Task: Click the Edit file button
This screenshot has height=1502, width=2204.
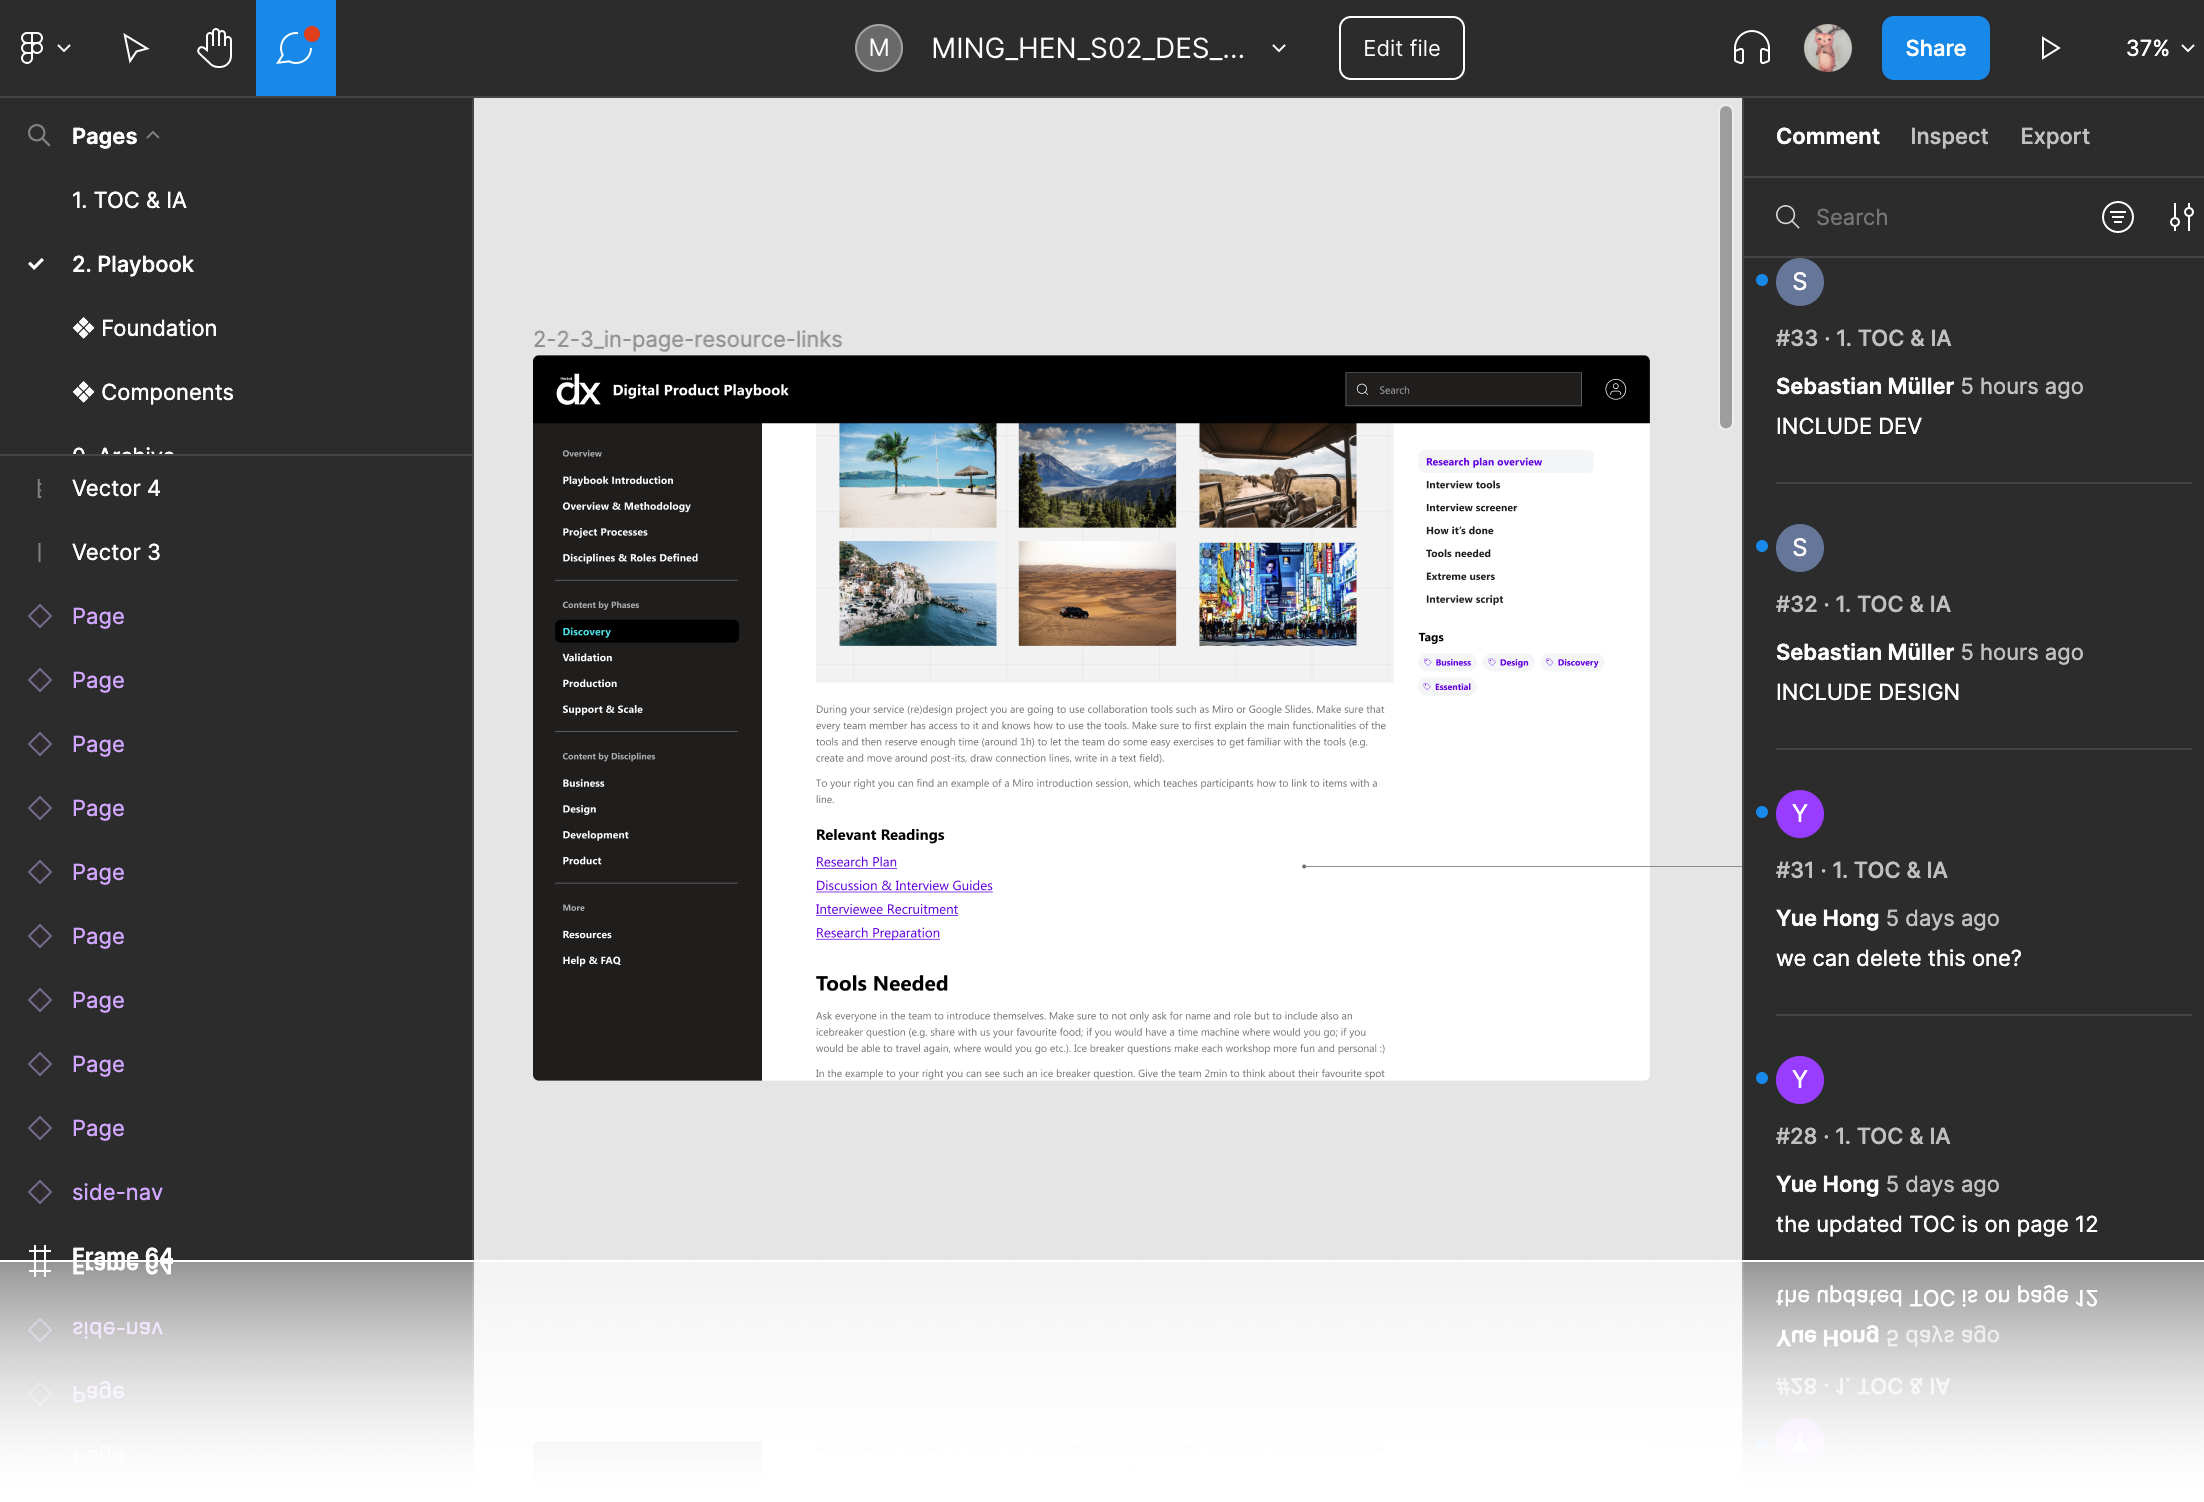Action: [x=1401, y=48]
